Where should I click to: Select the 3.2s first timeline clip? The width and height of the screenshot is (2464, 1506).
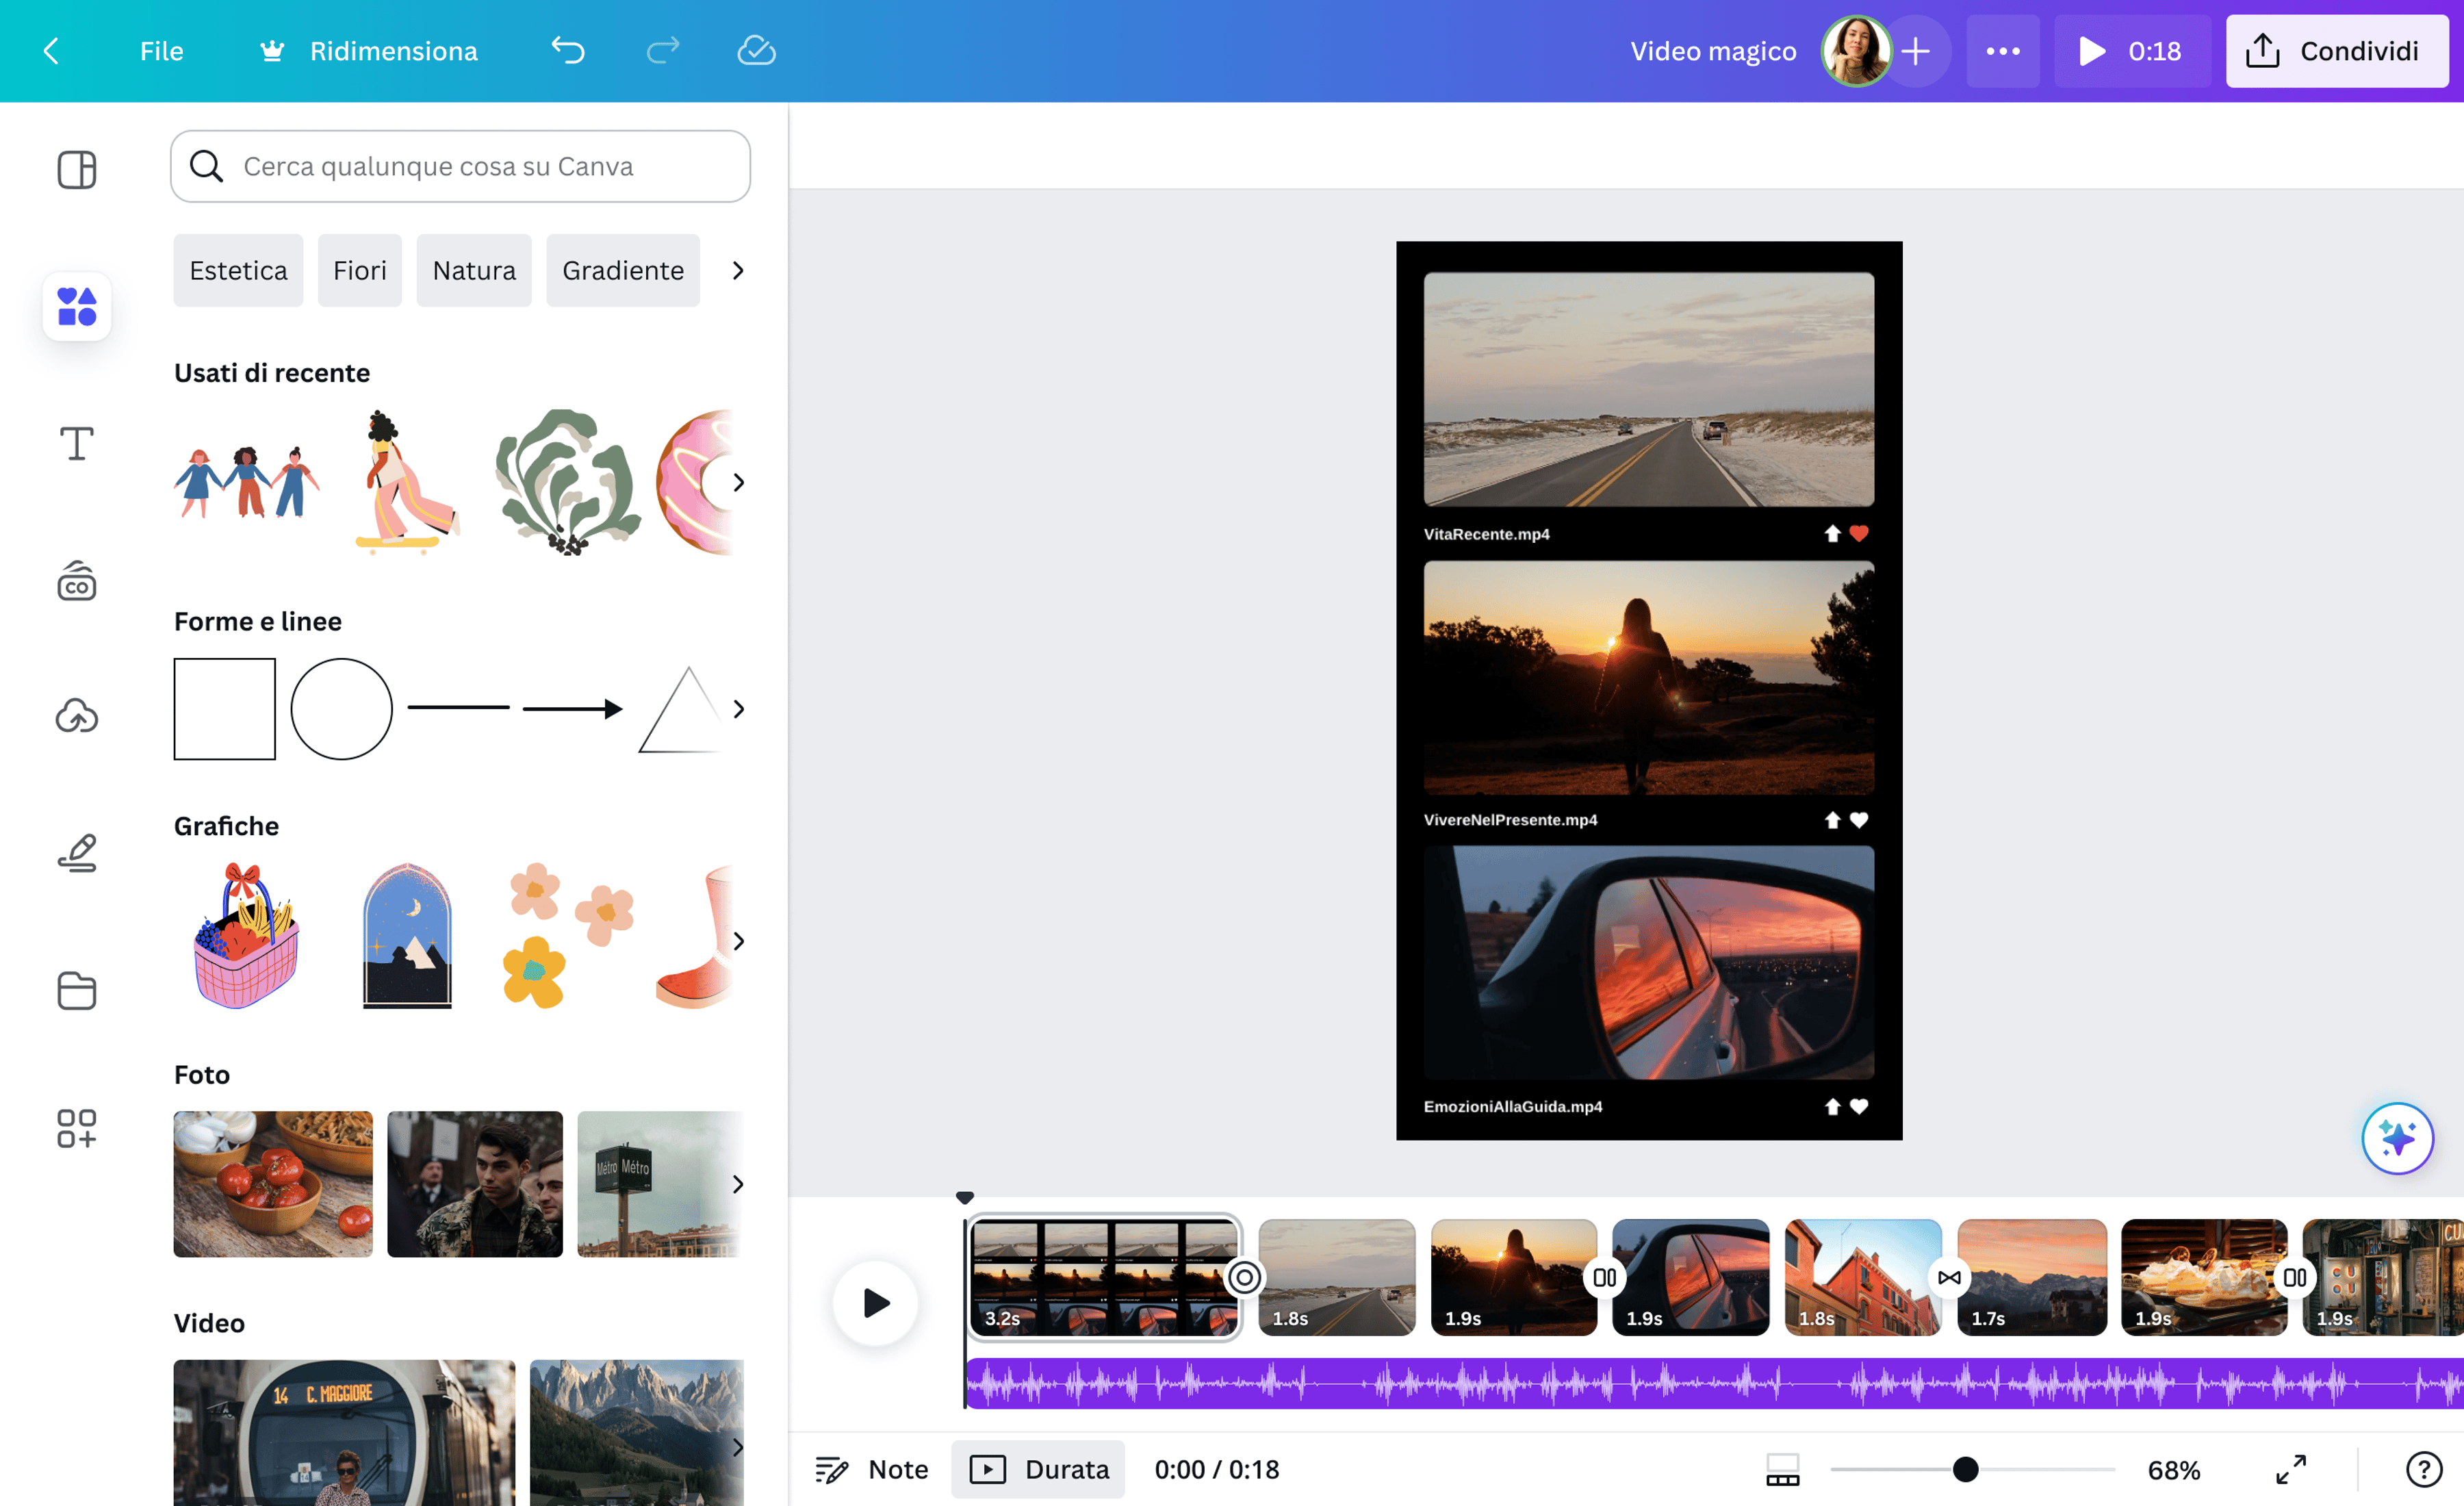point(1104,1277)
